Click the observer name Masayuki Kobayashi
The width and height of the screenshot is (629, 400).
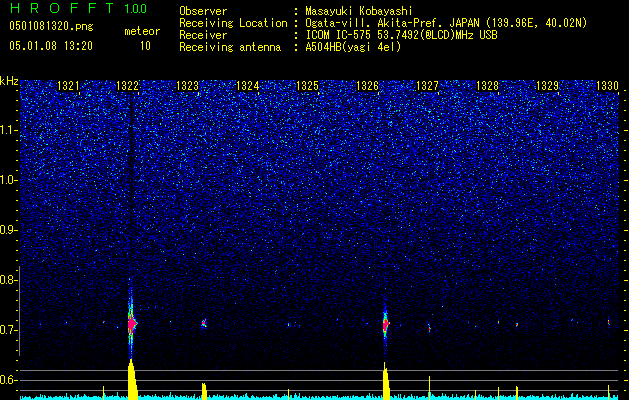click(x=359, y=11)
